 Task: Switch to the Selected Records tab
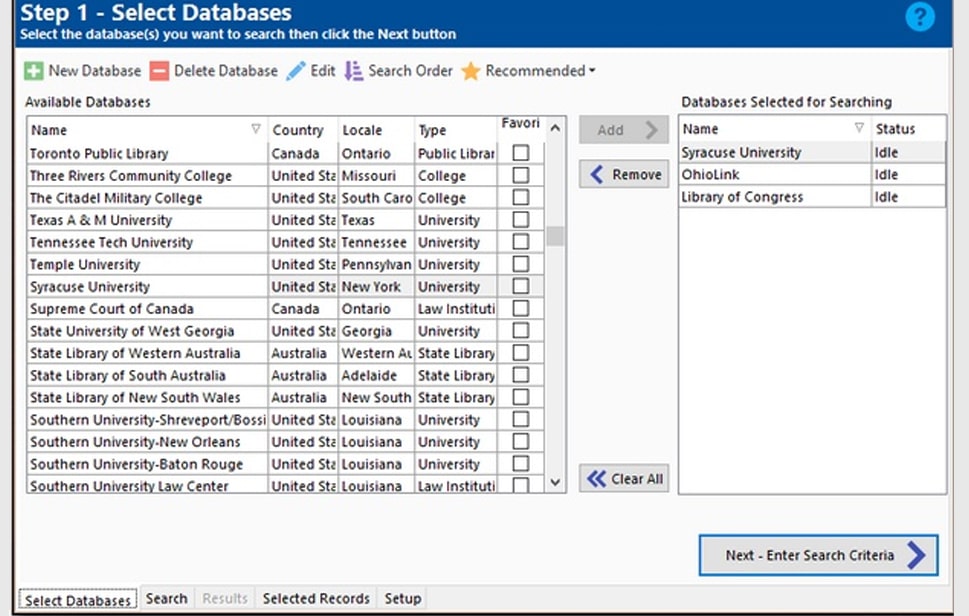point(316,599)
